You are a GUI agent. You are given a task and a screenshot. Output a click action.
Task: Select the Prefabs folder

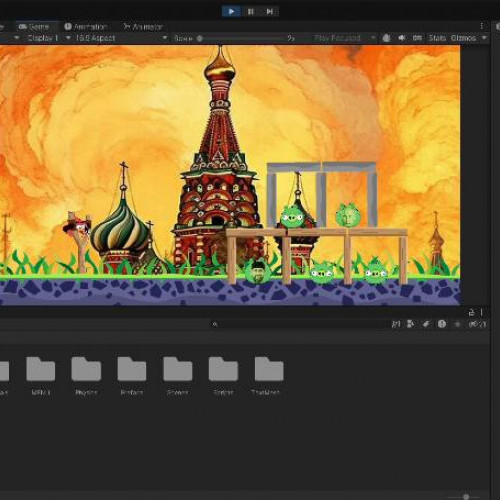pos(132,375)
